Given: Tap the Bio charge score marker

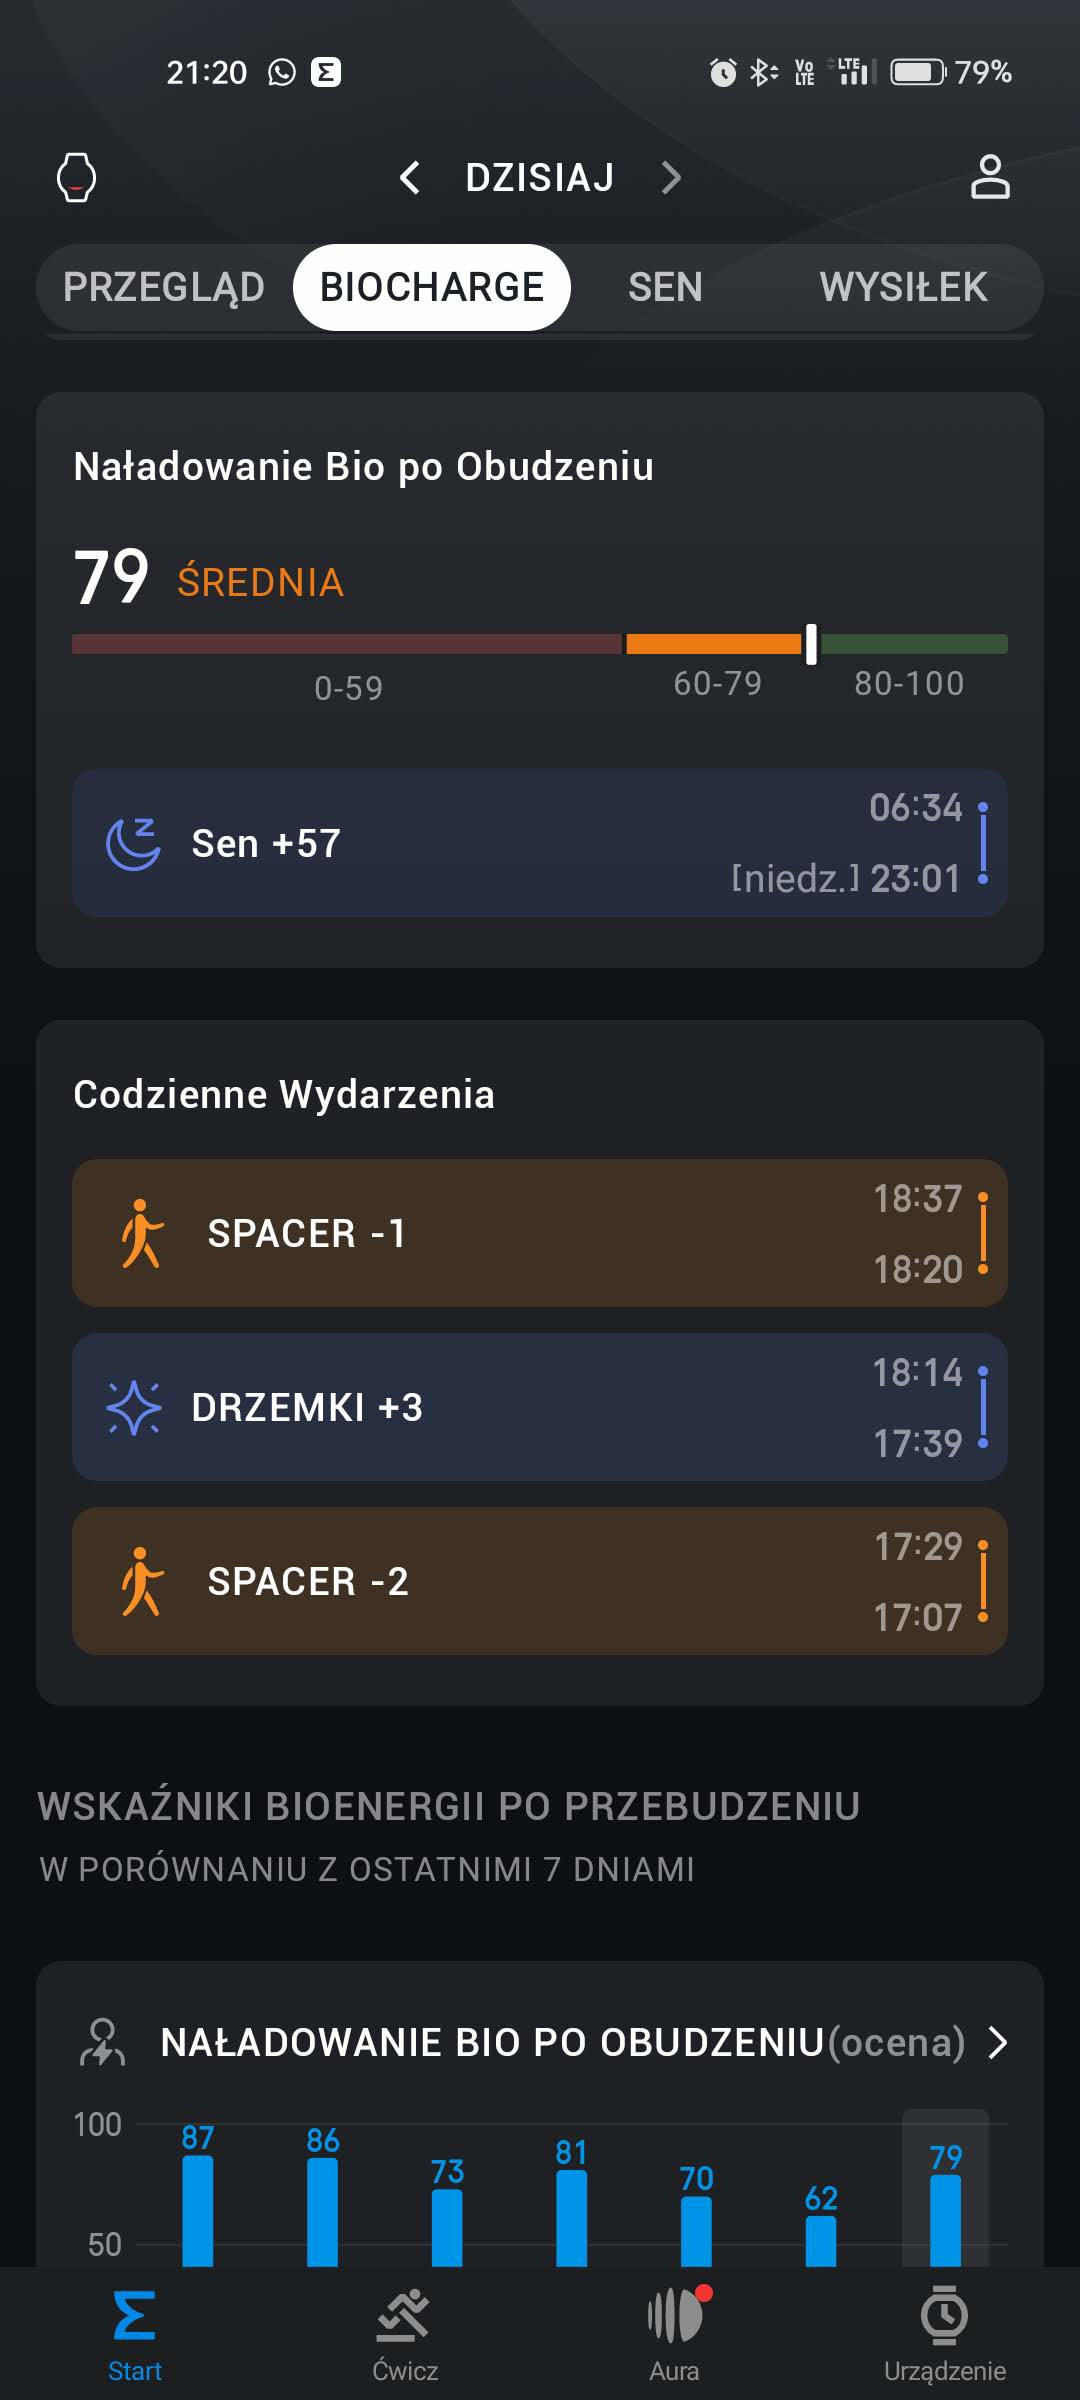Looking at the screenshot, I should coord(811,644).
